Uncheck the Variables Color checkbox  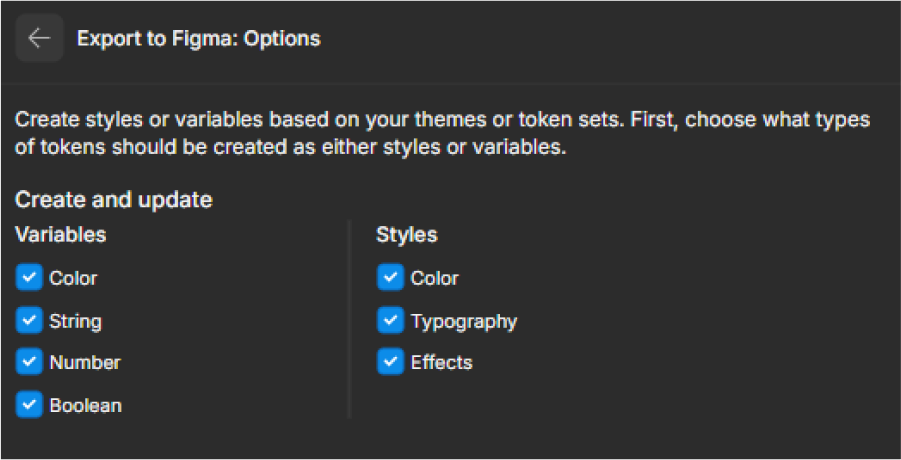pos(29,278)
